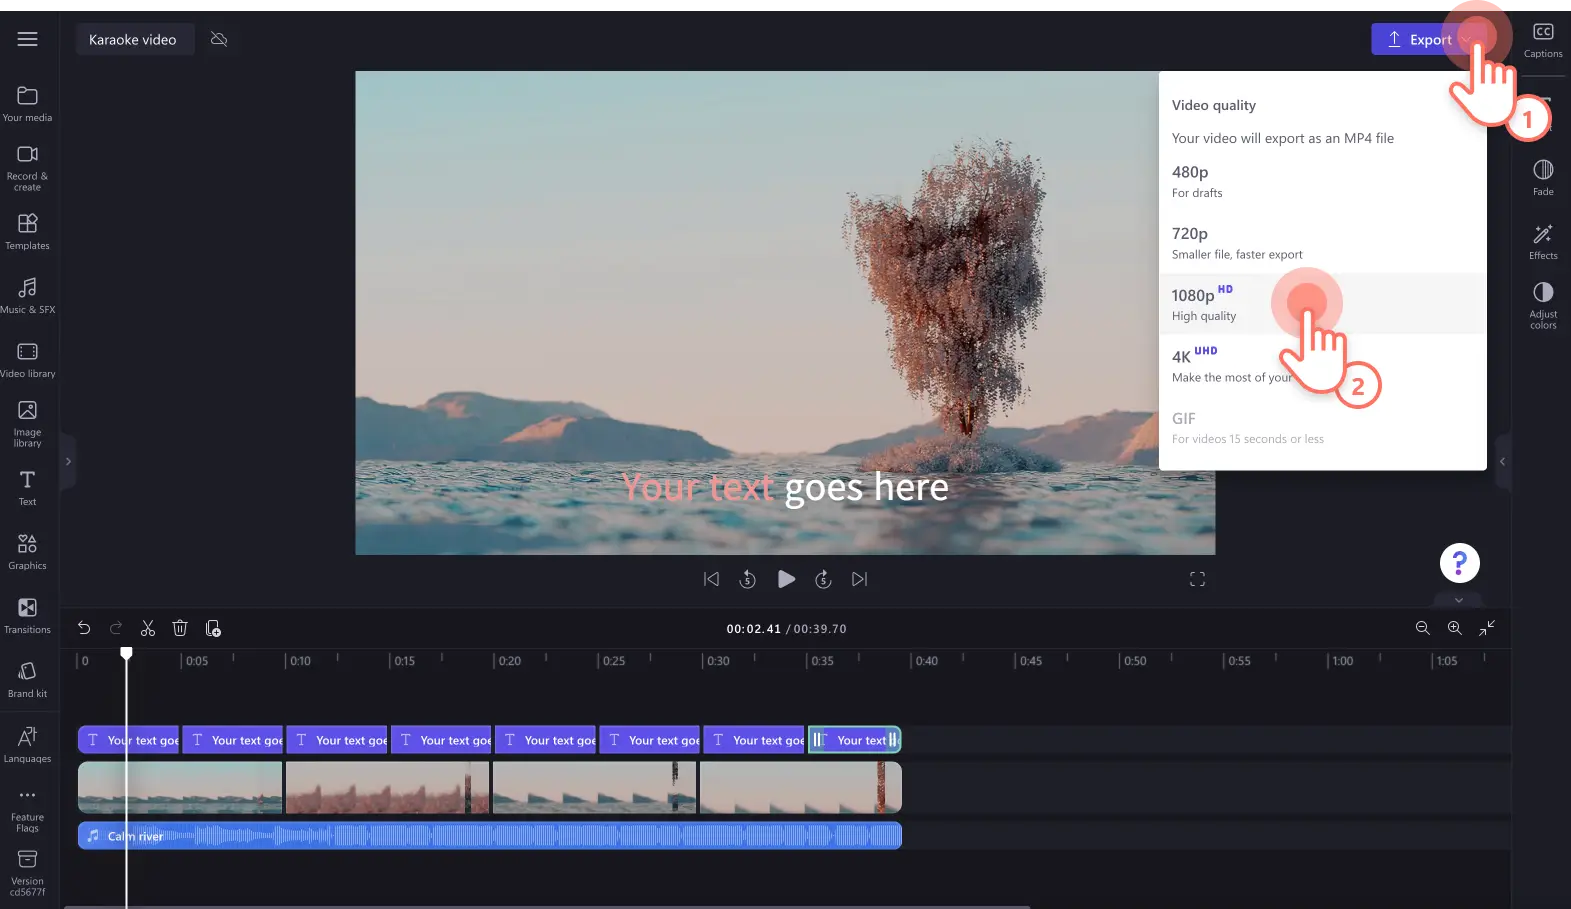Duplicate the selected clip
1571x909 pixels.
pos(213,628)
